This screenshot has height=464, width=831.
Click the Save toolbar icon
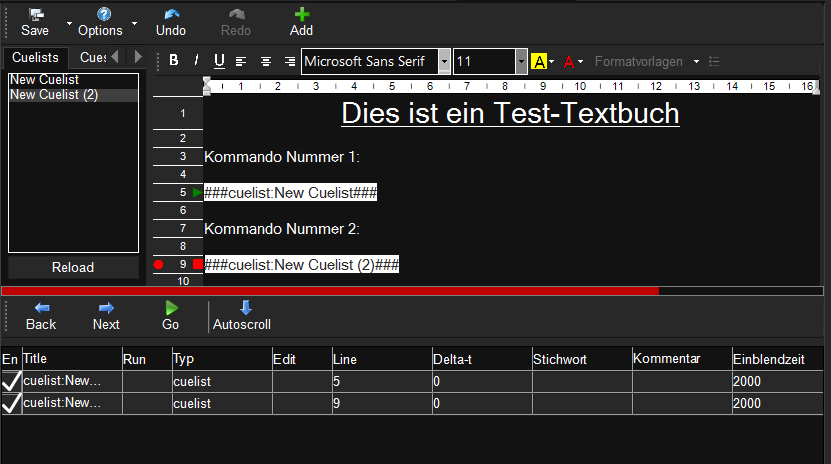coord(35,15)
